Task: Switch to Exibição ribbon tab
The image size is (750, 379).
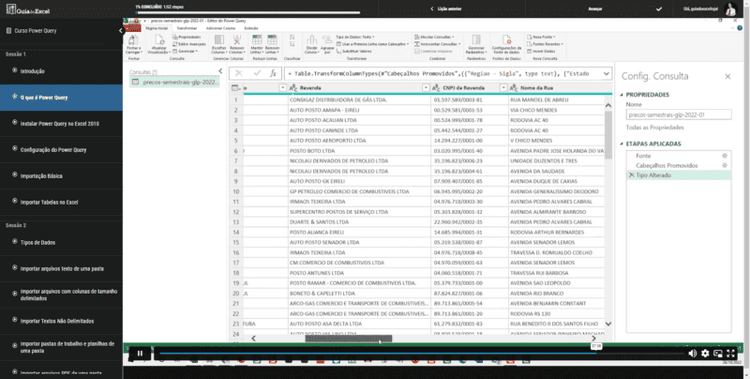Action: pos(251,28)
